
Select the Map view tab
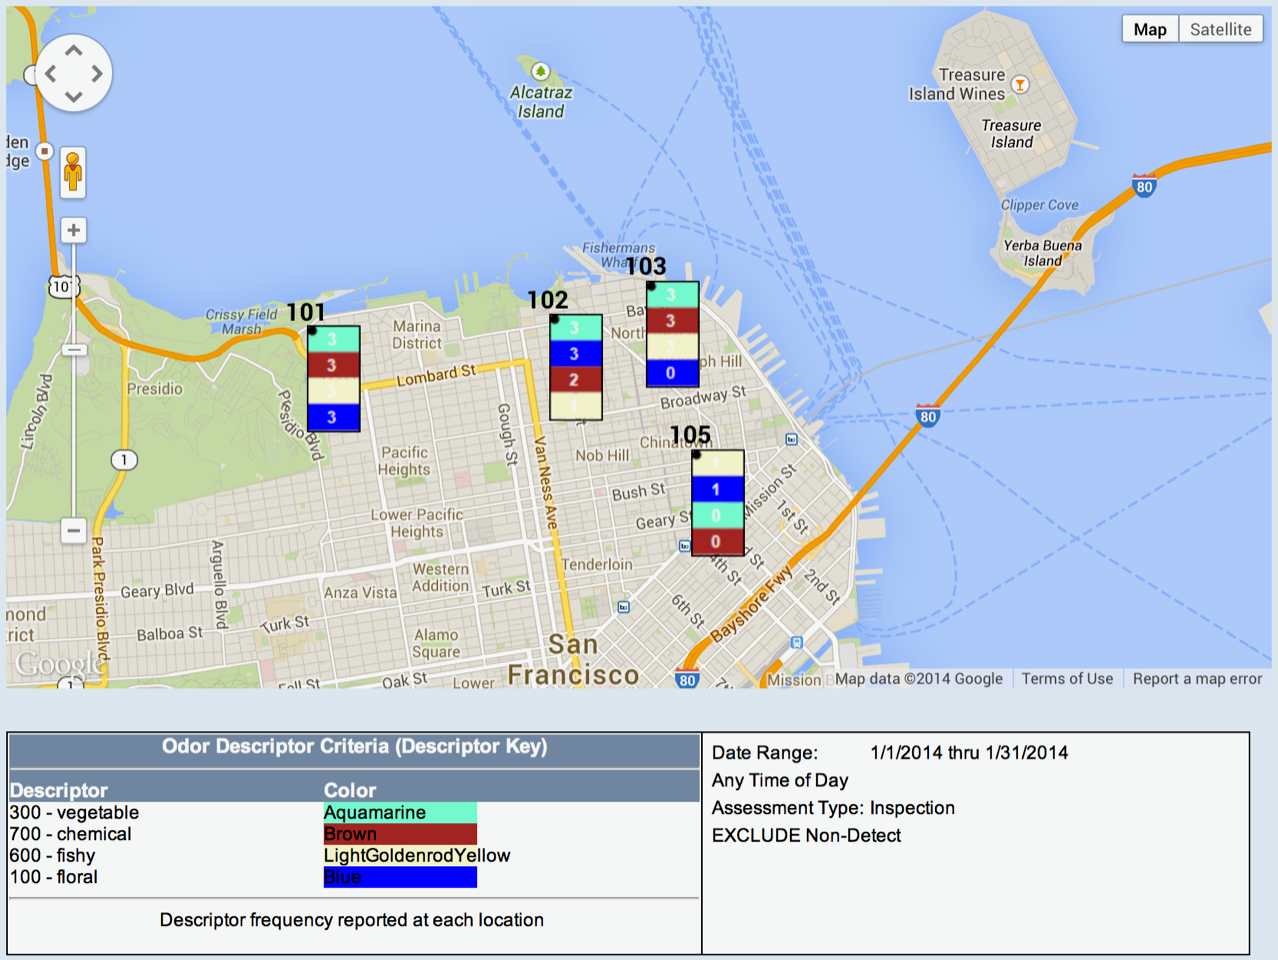click(x=1149, y=29)
